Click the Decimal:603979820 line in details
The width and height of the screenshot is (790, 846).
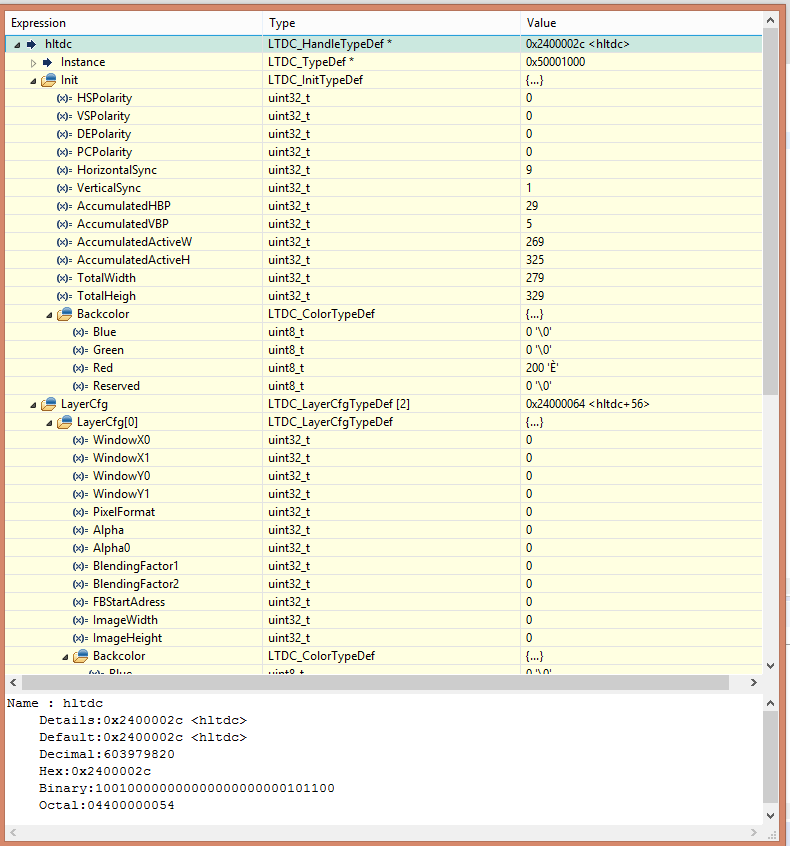(x=106, y=754)
